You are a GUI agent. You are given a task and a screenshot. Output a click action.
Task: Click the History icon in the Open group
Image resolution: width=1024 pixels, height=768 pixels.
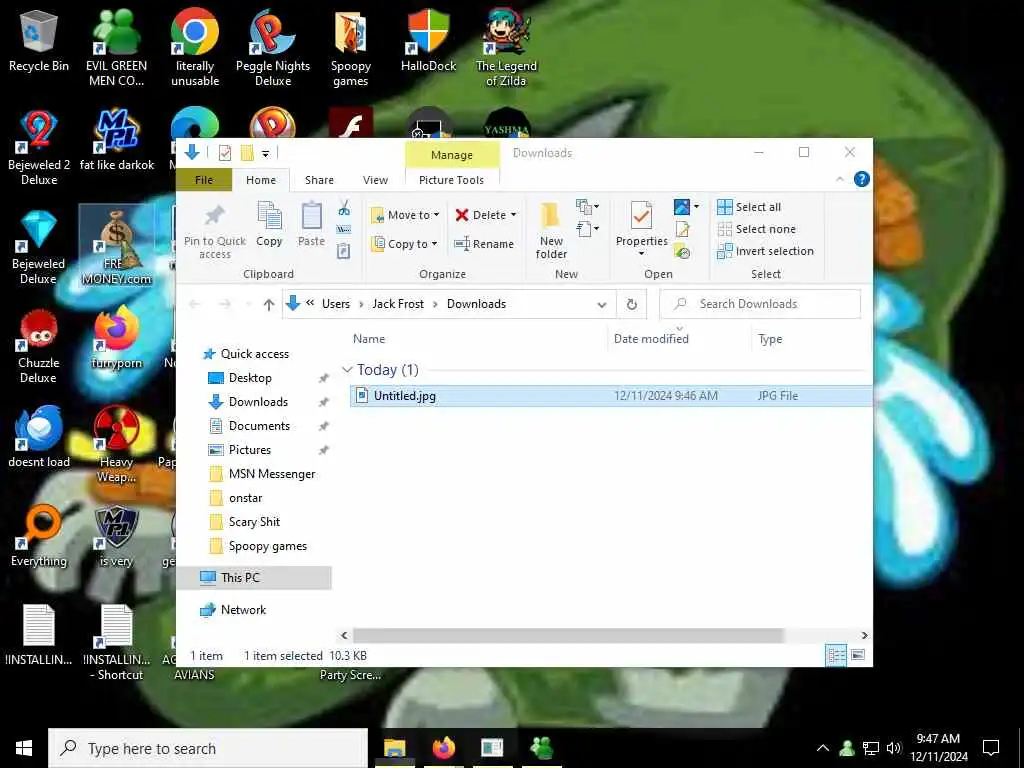click(x=682, y=251)
